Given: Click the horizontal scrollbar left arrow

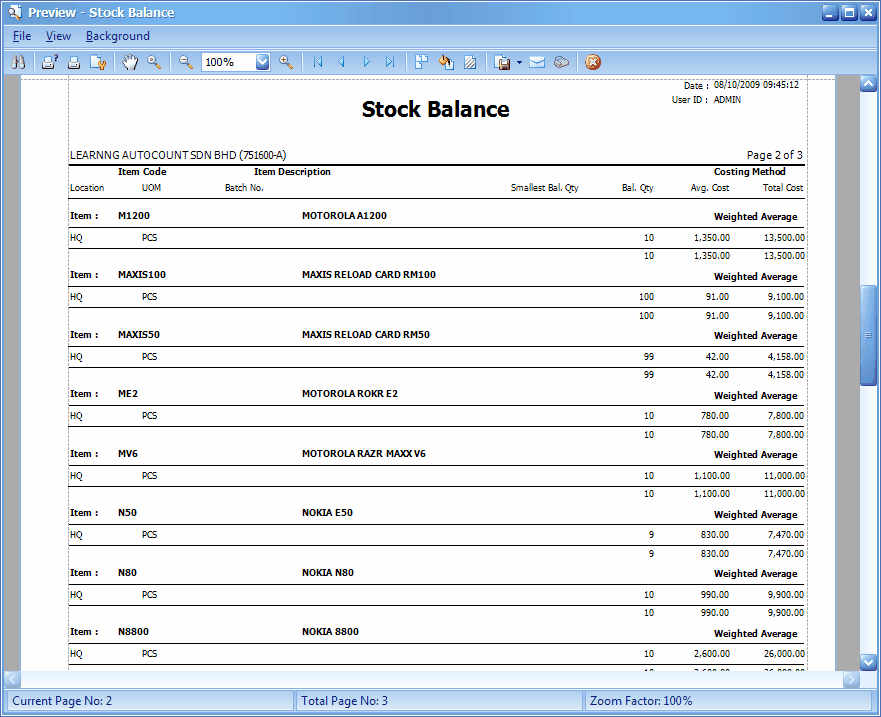Looking at the screenshot, I should click(12, 679).
